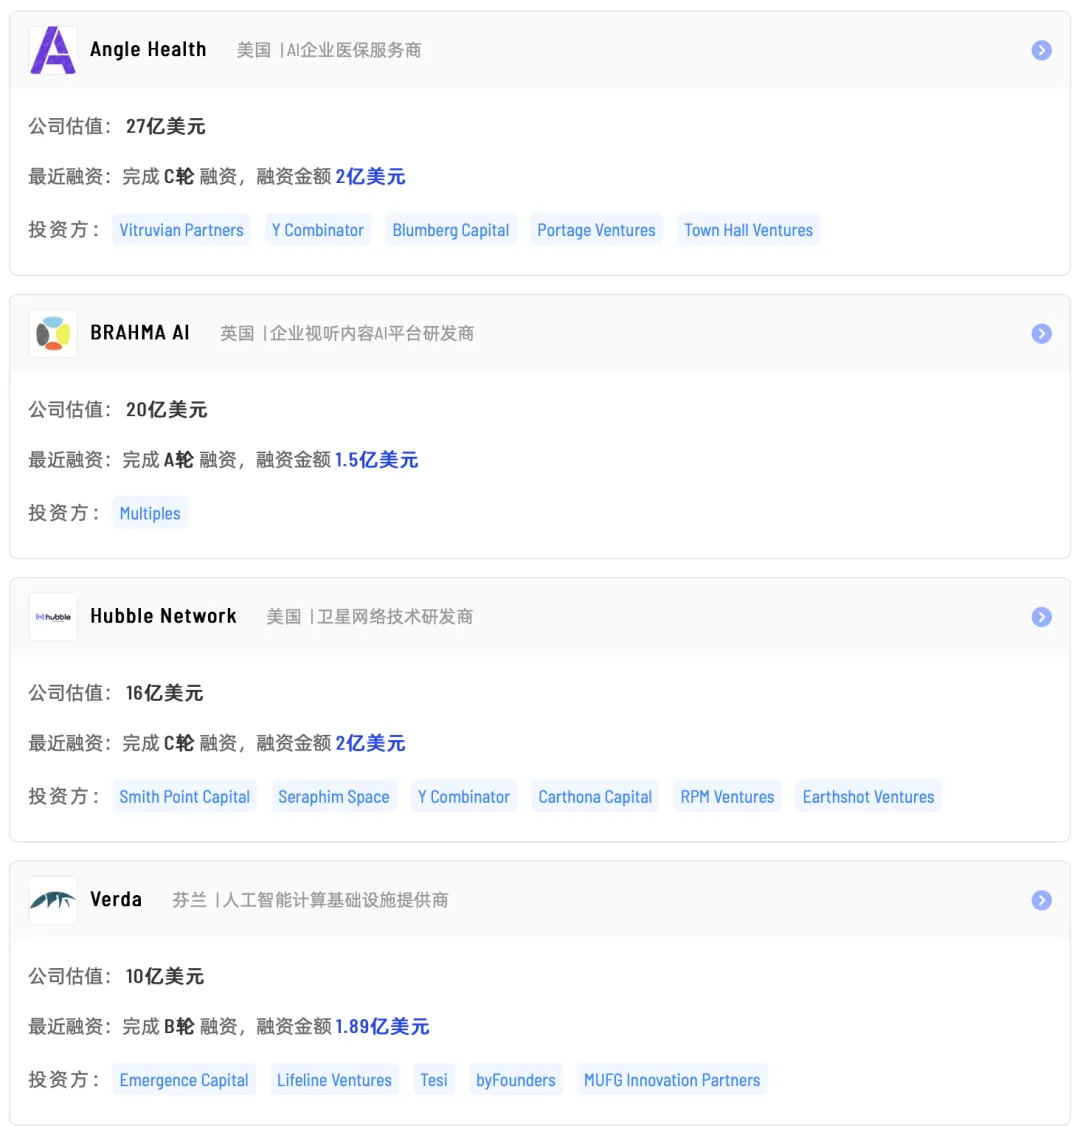Open MUFG Innovation Partners investor tag
Image resolution: width=1080 pixels, height=1126 pixels.
[x=672, y=1080]
